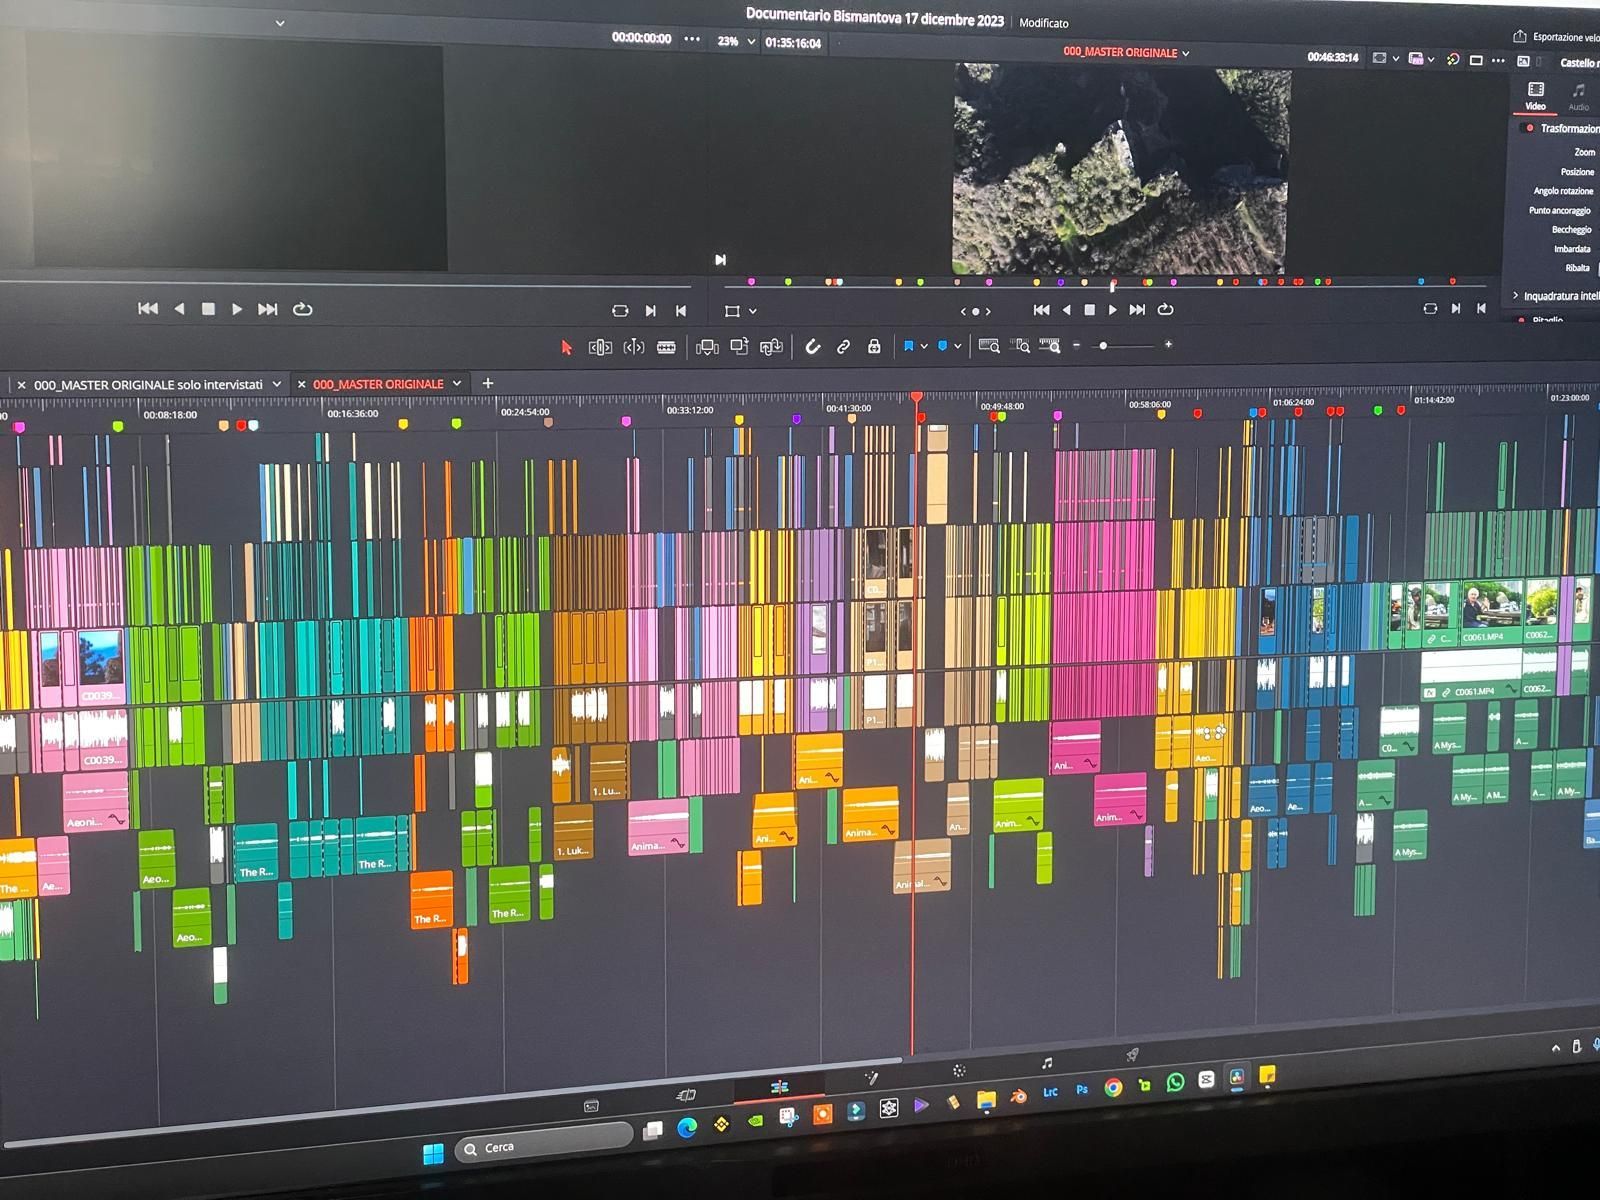
Task: Toggle the snapping magnet
Action: pos(812,346)
